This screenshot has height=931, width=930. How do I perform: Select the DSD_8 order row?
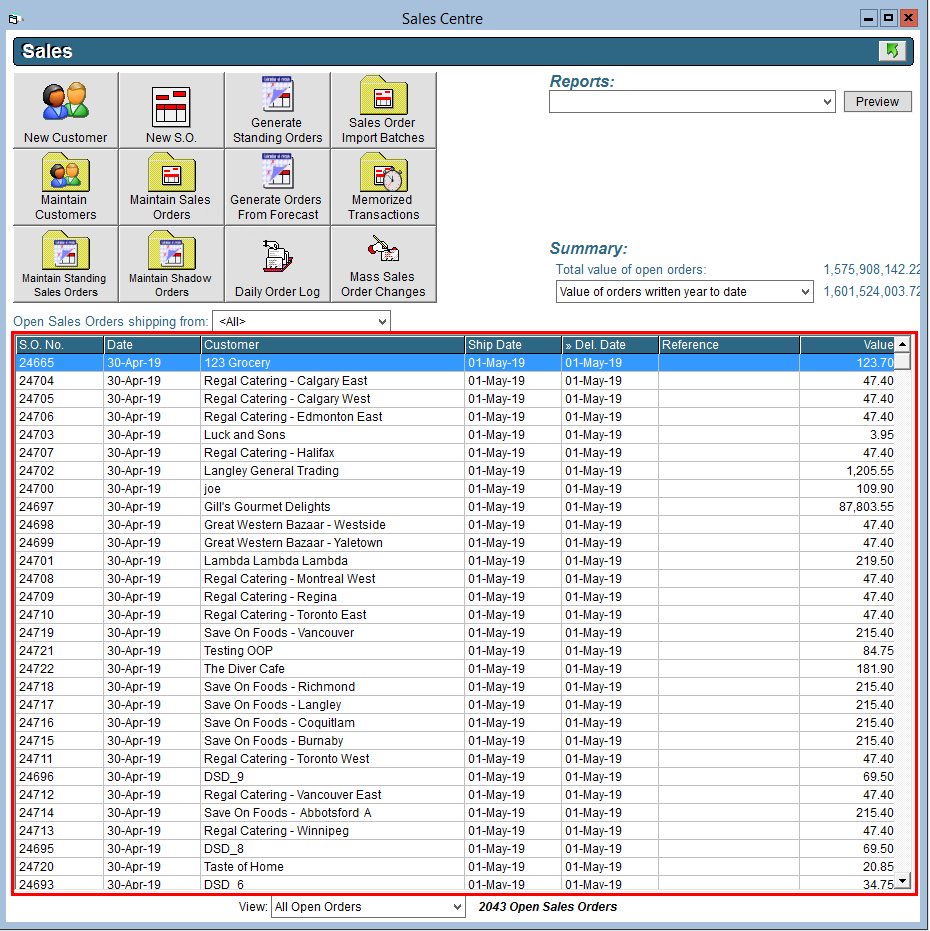pyautogui.click(x=455, y=849)
